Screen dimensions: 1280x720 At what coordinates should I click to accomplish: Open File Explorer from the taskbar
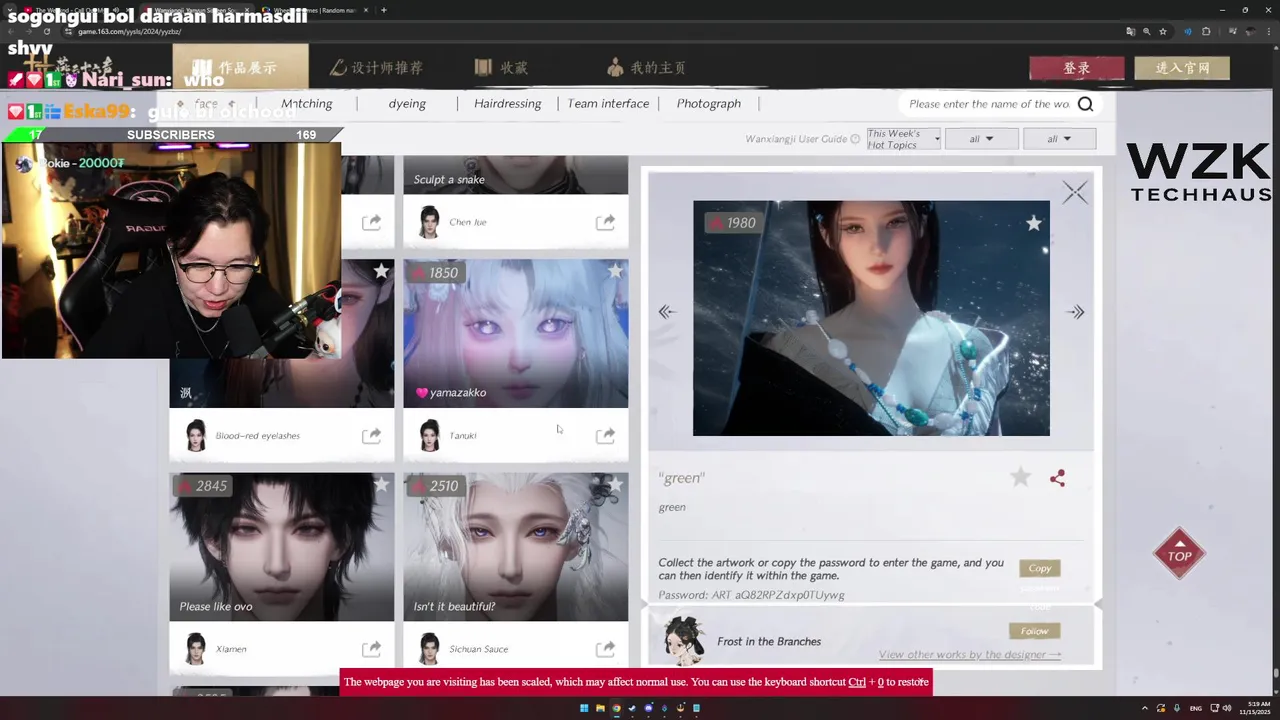[600, 708]
